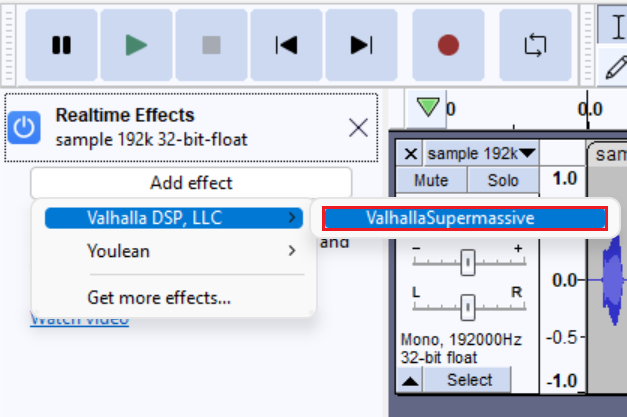Click the green playhead triangle on timeline

pyautogui.click(x=428, y=107)
